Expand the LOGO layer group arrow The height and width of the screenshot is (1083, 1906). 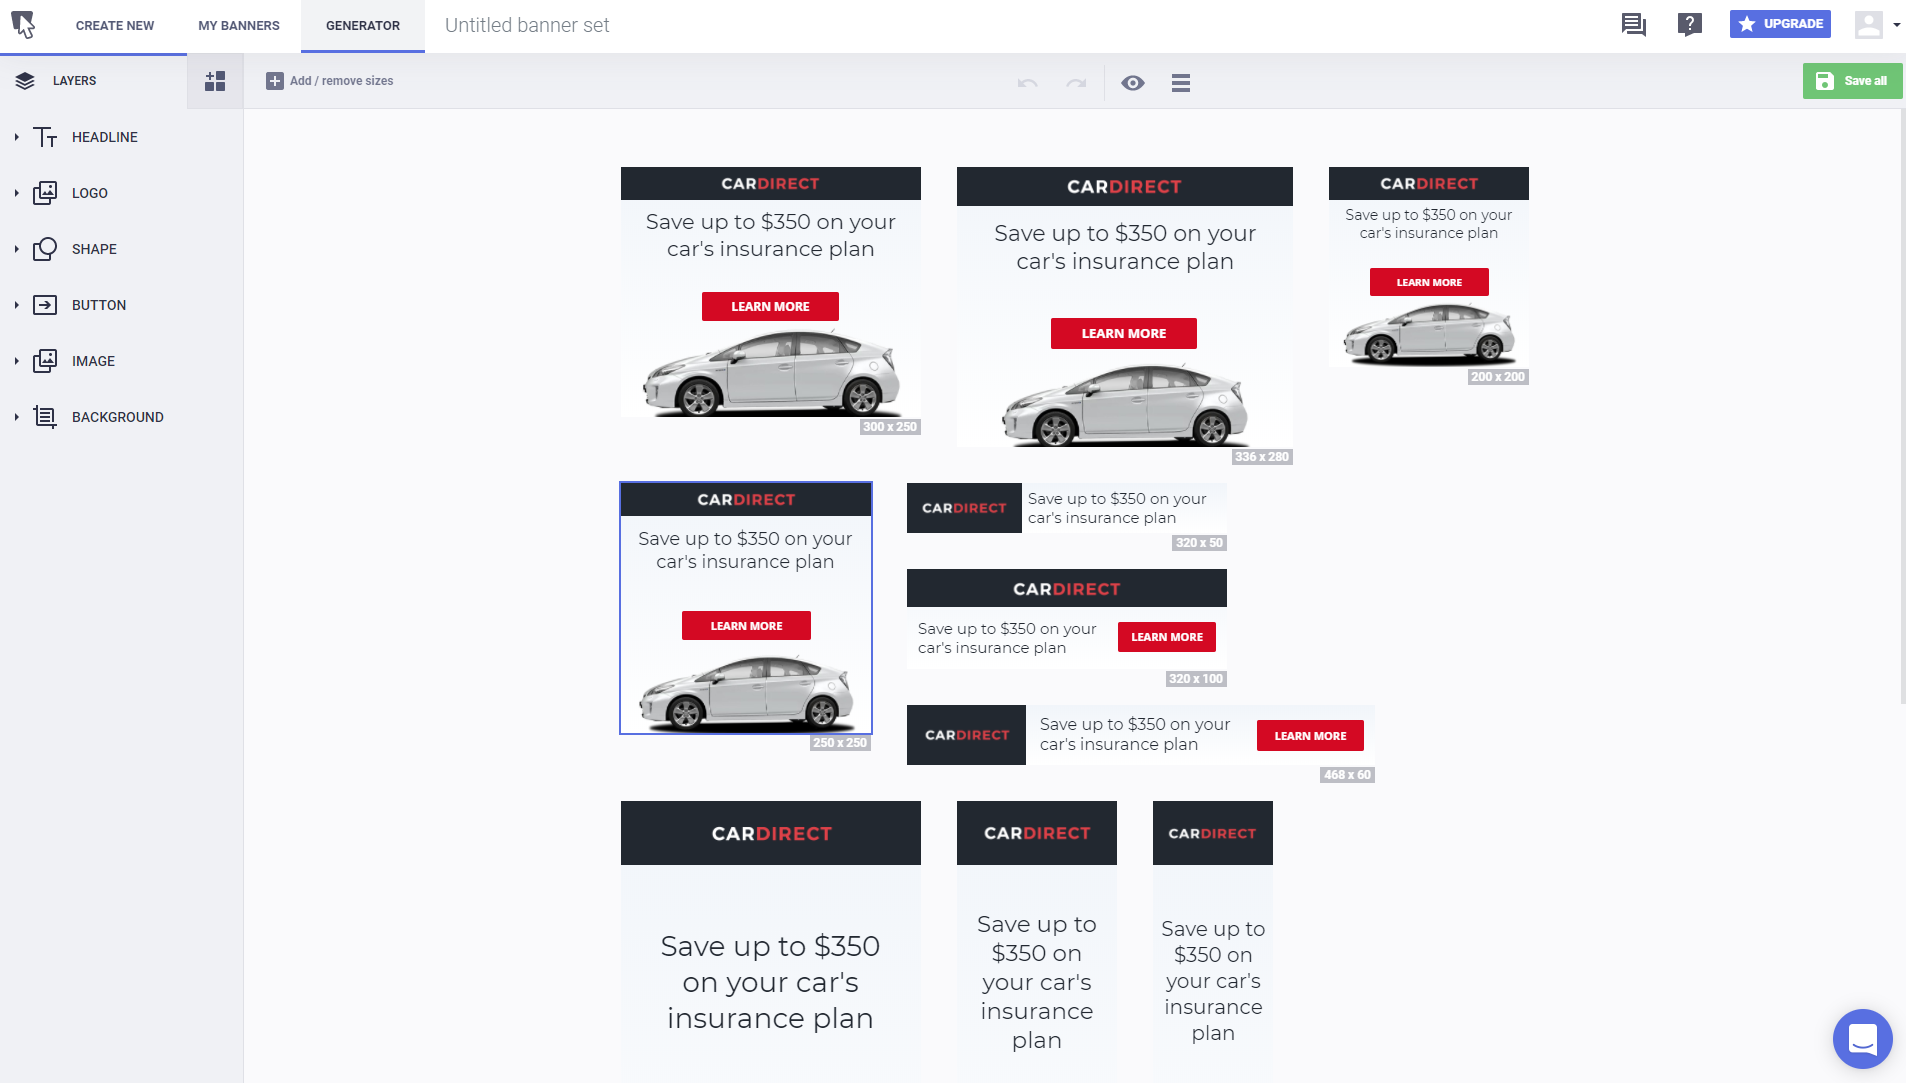(16, 193)
